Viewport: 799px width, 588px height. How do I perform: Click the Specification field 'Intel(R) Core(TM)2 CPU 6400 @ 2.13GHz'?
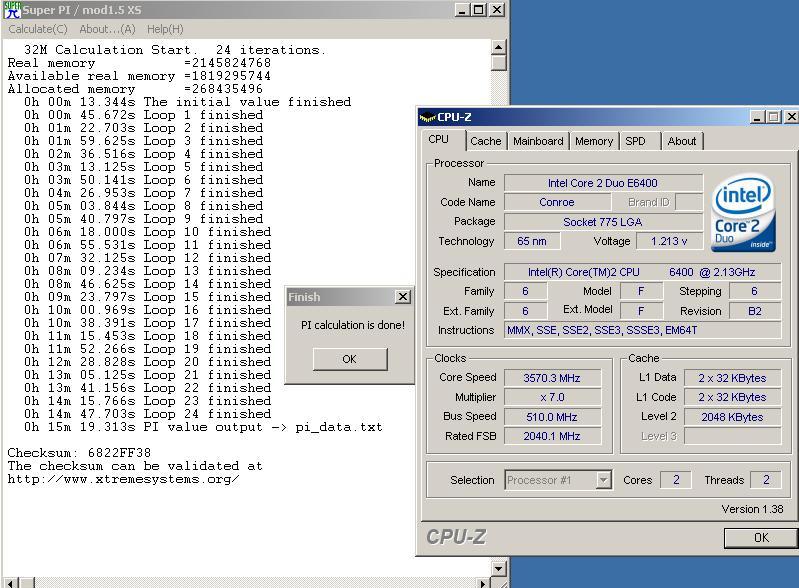[642, 272]
